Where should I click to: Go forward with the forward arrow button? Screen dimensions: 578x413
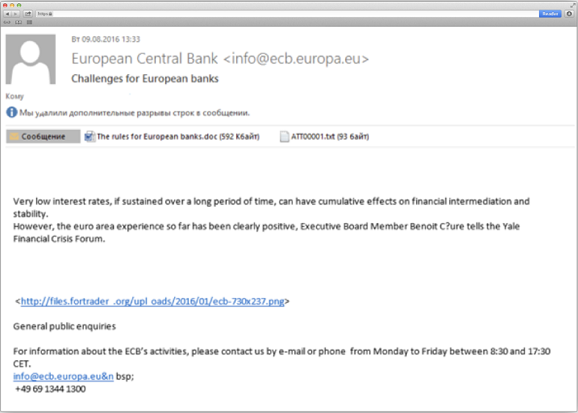(x=16, y=14)
